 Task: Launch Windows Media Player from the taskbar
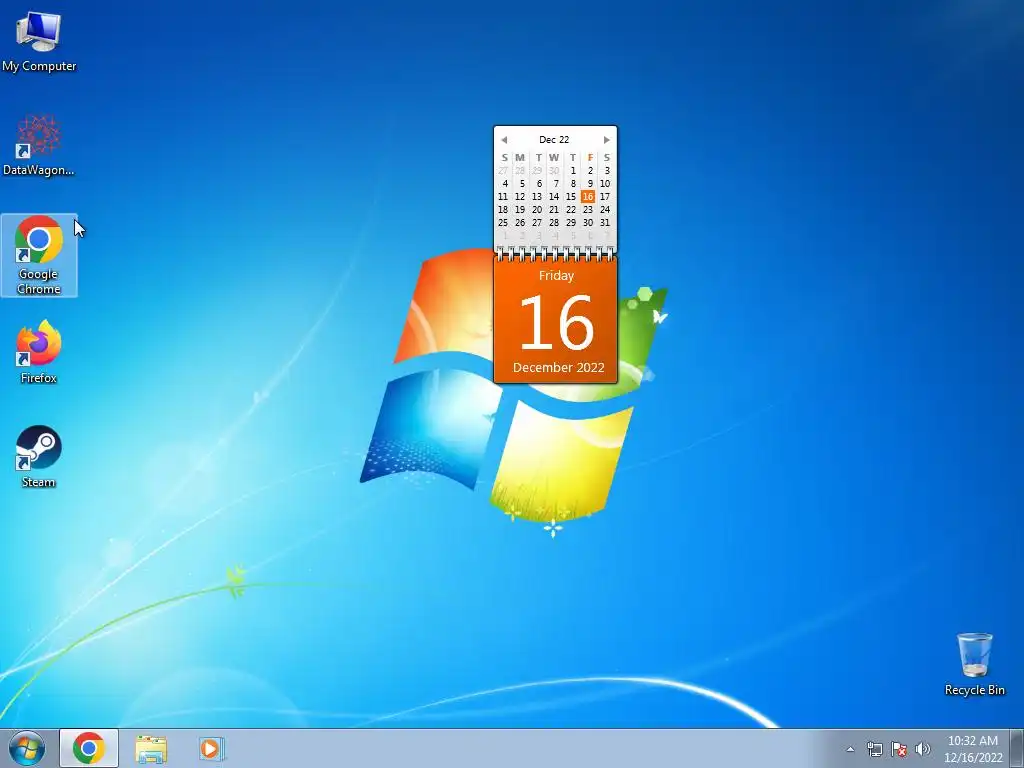(212, 748)
